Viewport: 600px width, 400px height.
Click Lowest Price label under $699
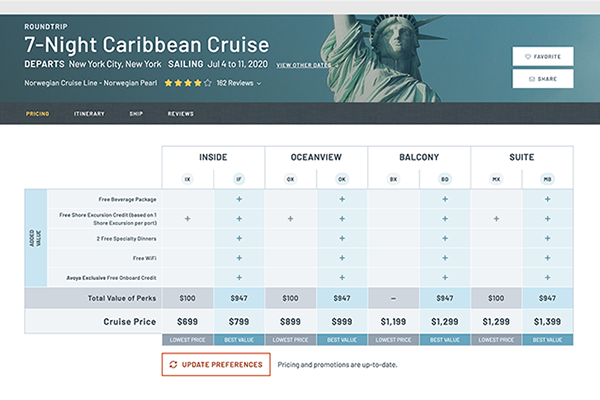point(188,340)
